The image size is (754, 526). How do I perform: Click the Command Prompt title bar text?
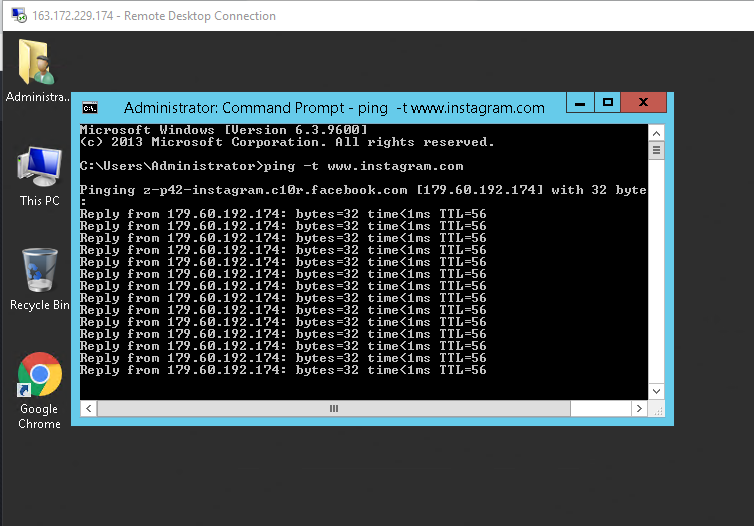coord(334,108)
